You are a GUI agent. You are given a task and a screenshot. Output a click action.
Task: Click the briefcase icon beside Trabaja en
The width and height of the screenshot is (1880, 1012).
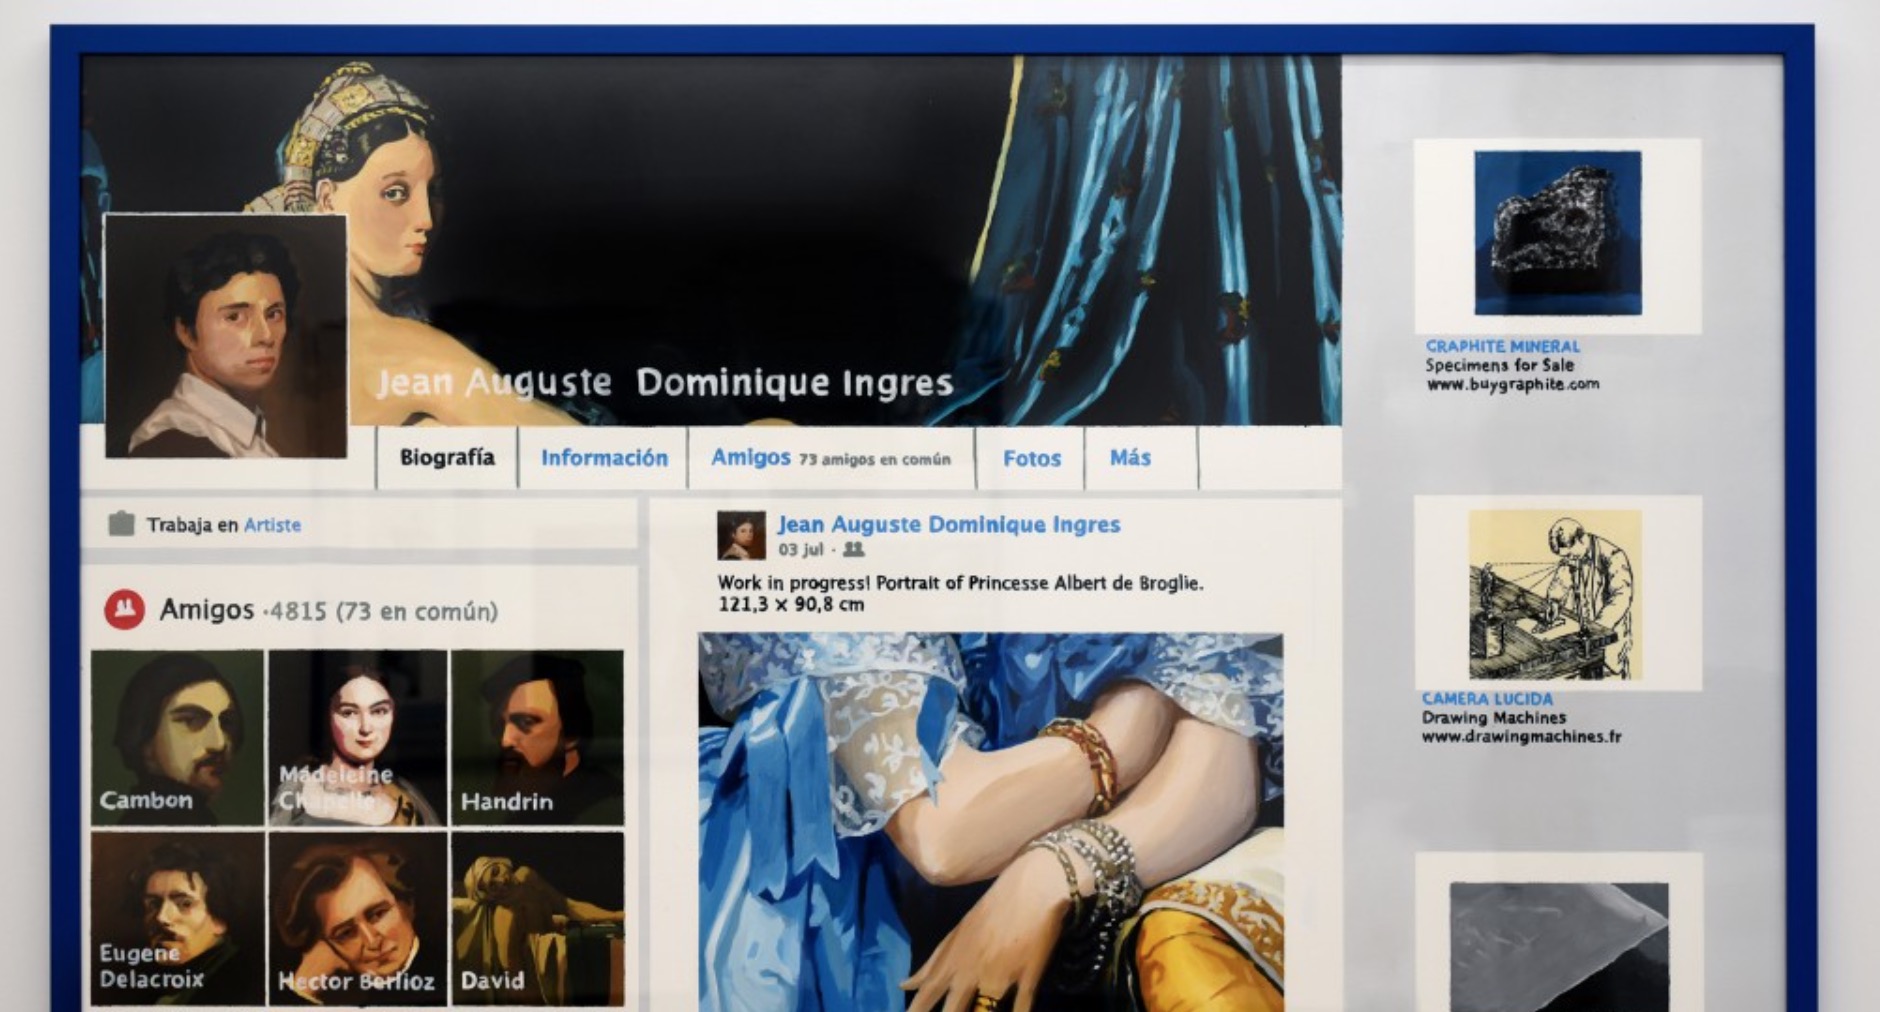pyautogui.click(x=121, y=524)
